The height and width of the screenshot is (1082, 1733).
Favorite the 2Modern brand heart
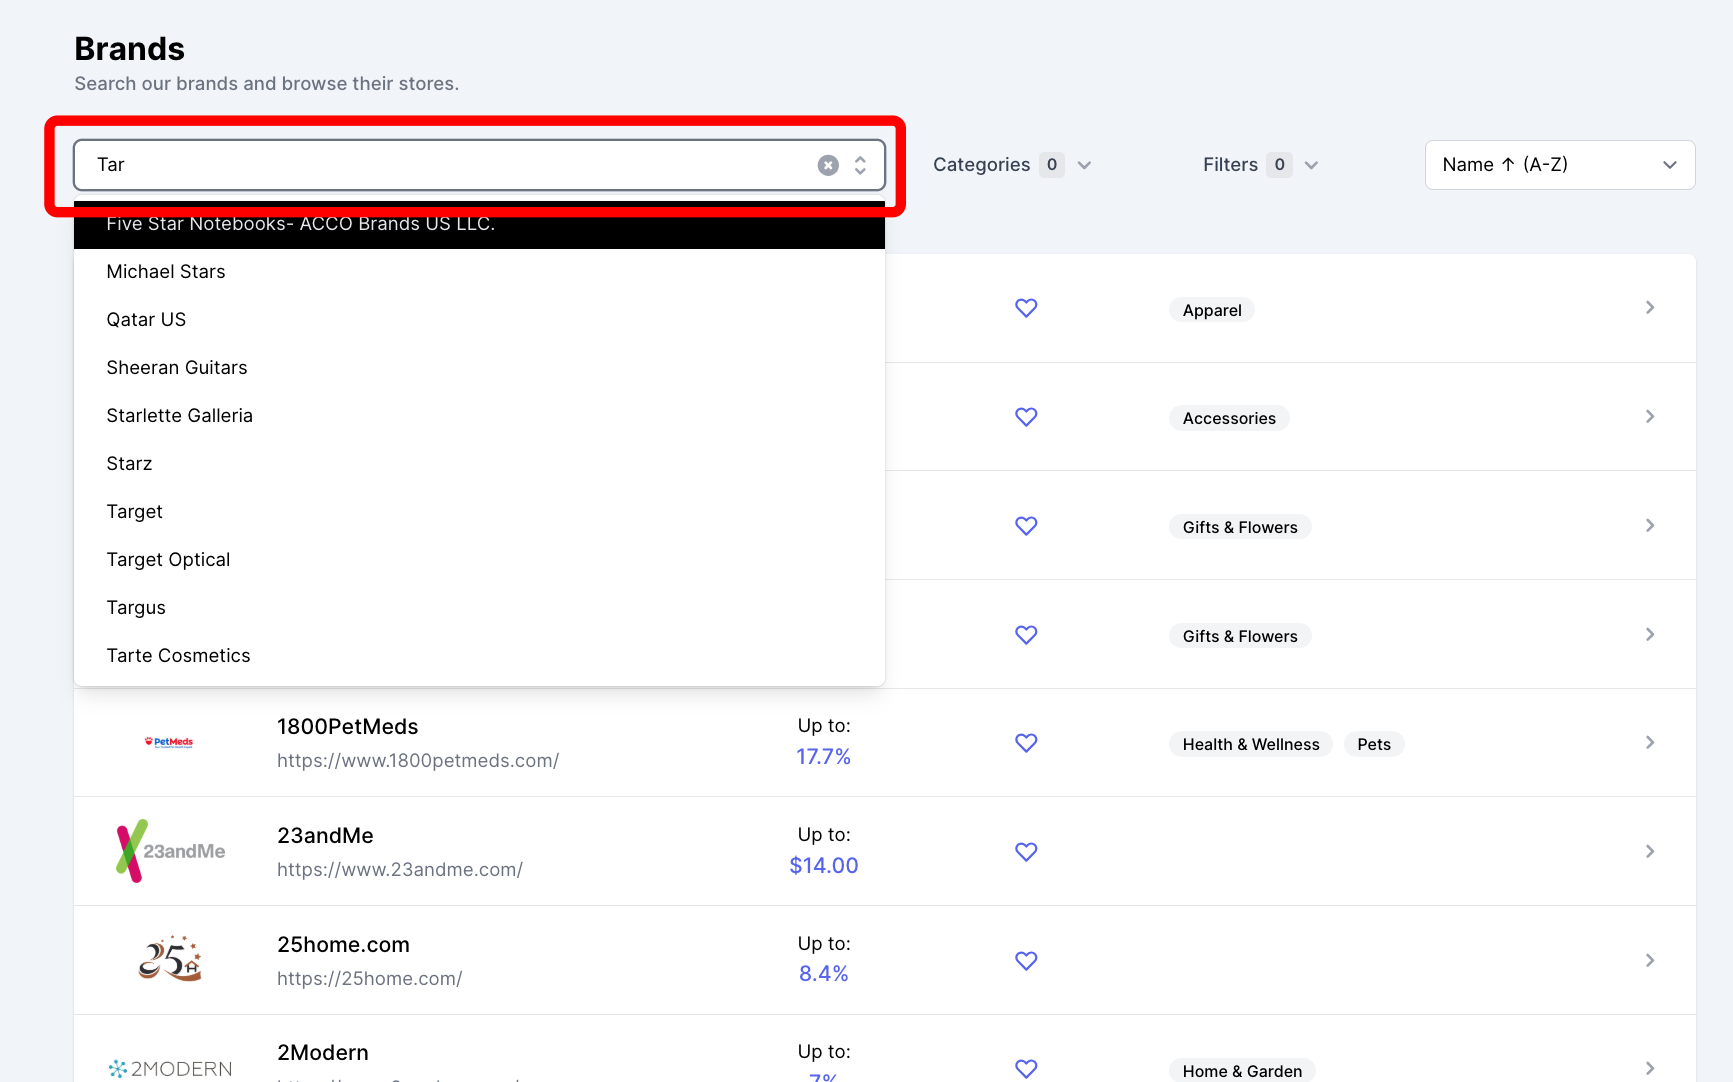1026,1069
